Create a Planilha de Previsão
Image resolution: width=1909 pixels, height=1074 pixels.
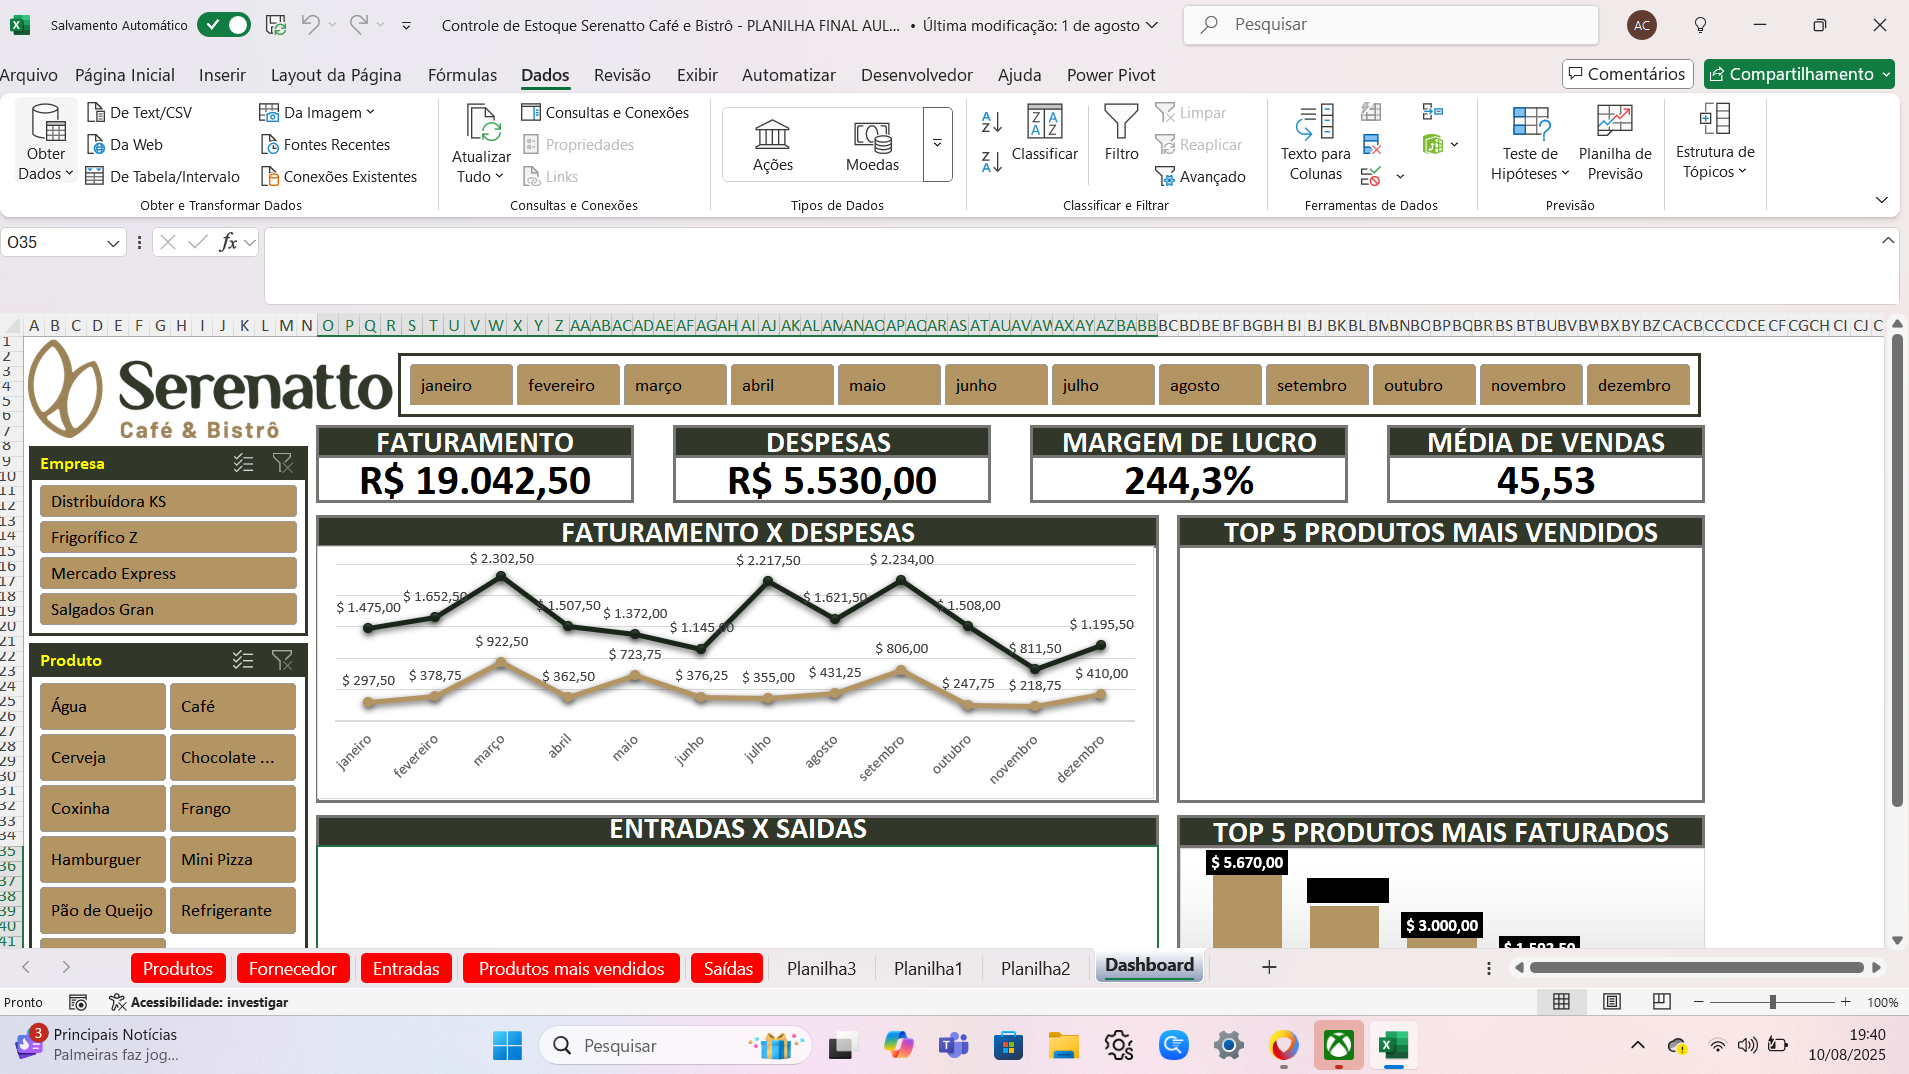pyautogui.click(x=1614, y=143)
